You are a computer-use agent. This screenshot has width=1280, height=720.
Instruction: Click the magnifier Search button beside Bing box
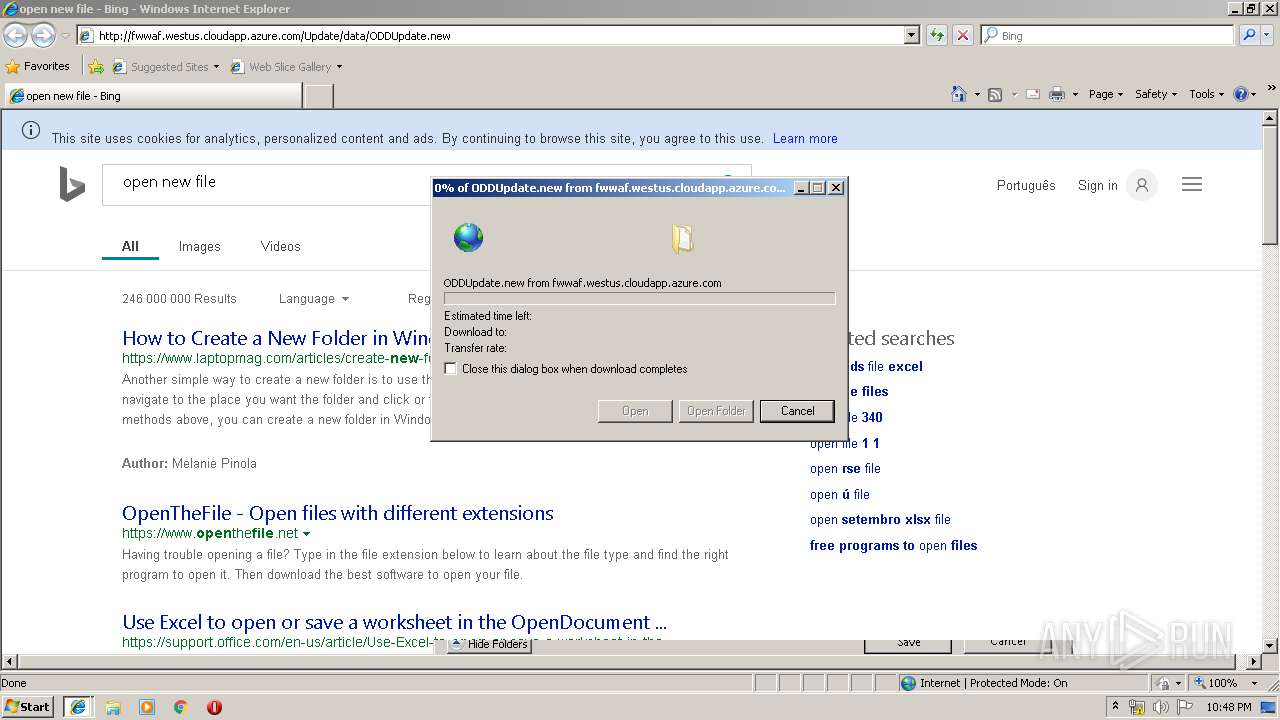(x=1249, y=35)
